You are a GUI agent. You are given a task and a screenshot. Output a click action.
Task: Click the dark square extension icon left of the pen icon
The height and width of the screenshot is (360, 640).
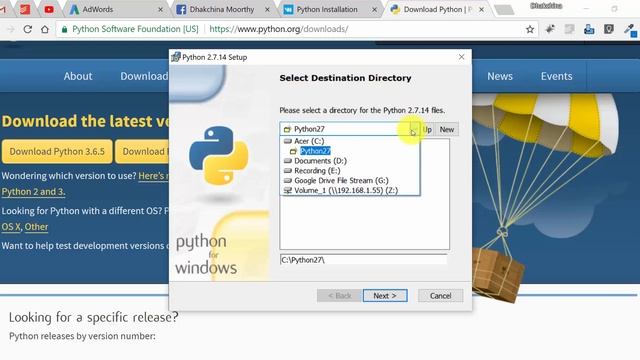coord(609,29)
